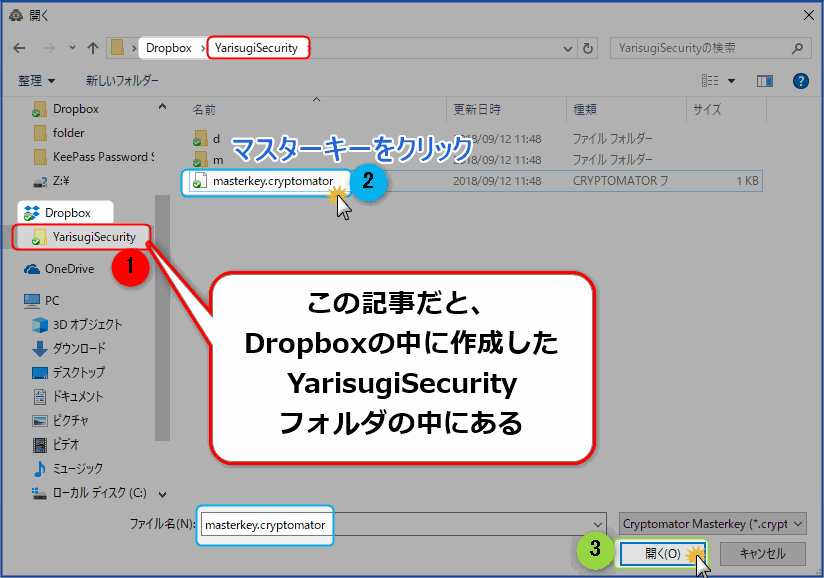Click the Dropbox breadcrumb in address bar

click(x=169, y=48)
